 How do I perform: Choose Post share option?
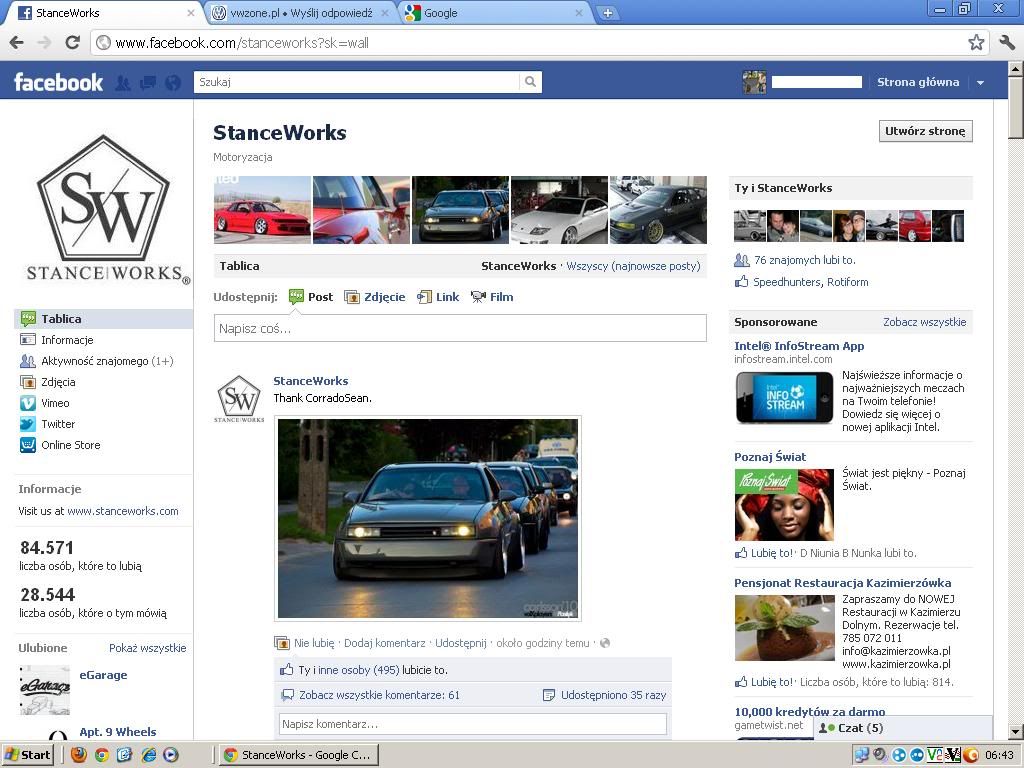click(311, 296)
